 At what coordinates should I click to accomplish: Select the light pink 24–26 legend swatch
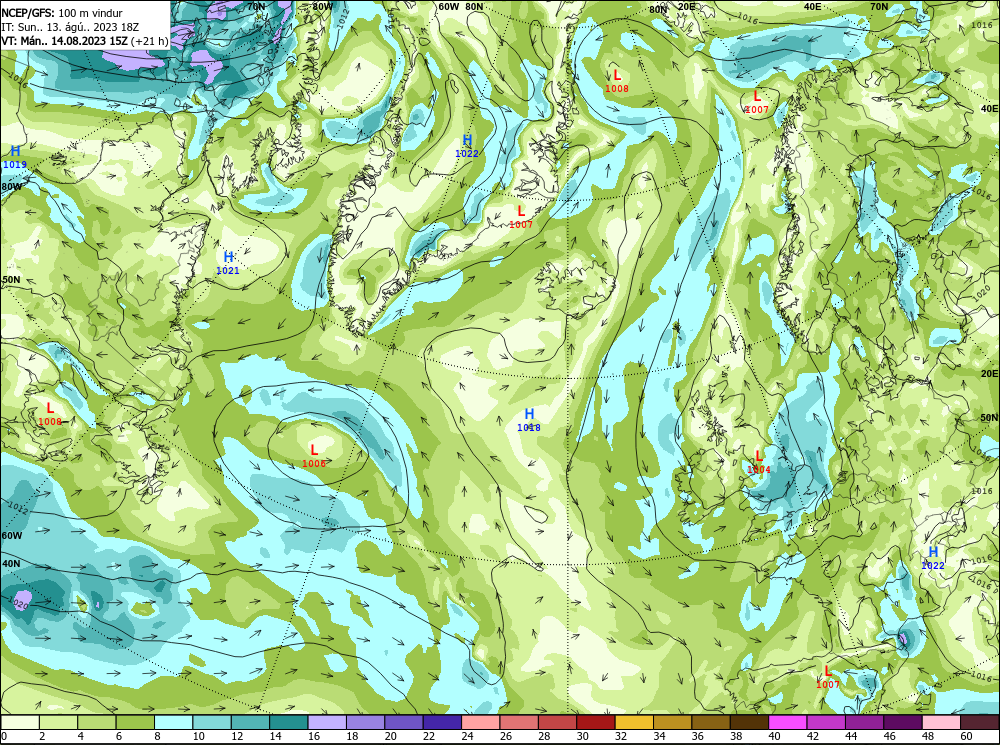480,722
